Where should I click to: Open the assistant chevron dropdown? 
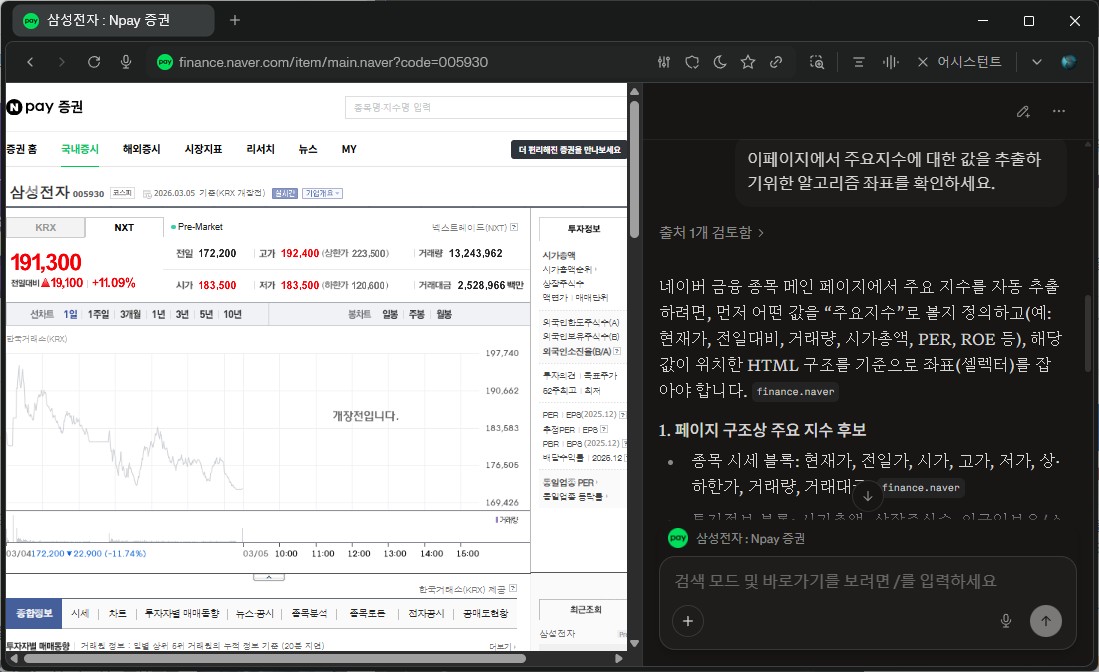(x=1037, y=61)
